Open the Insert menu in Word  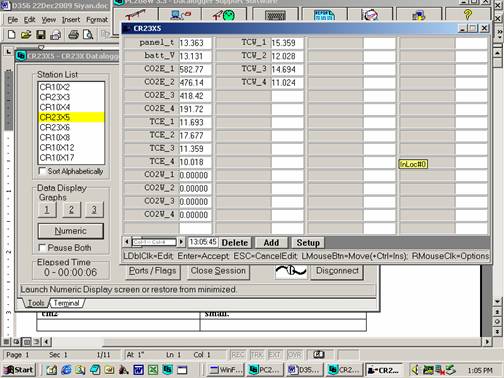point(71,20)
